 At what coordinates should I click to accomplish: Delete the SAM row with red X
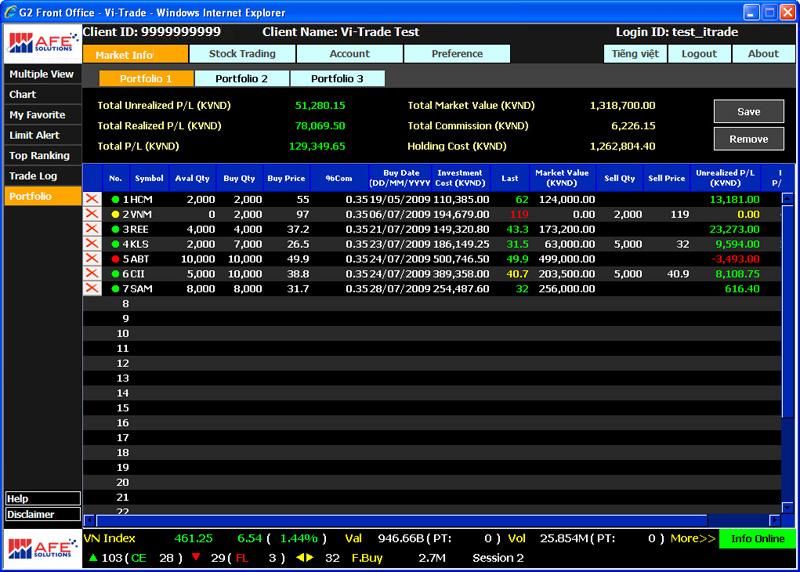(92, 288)
